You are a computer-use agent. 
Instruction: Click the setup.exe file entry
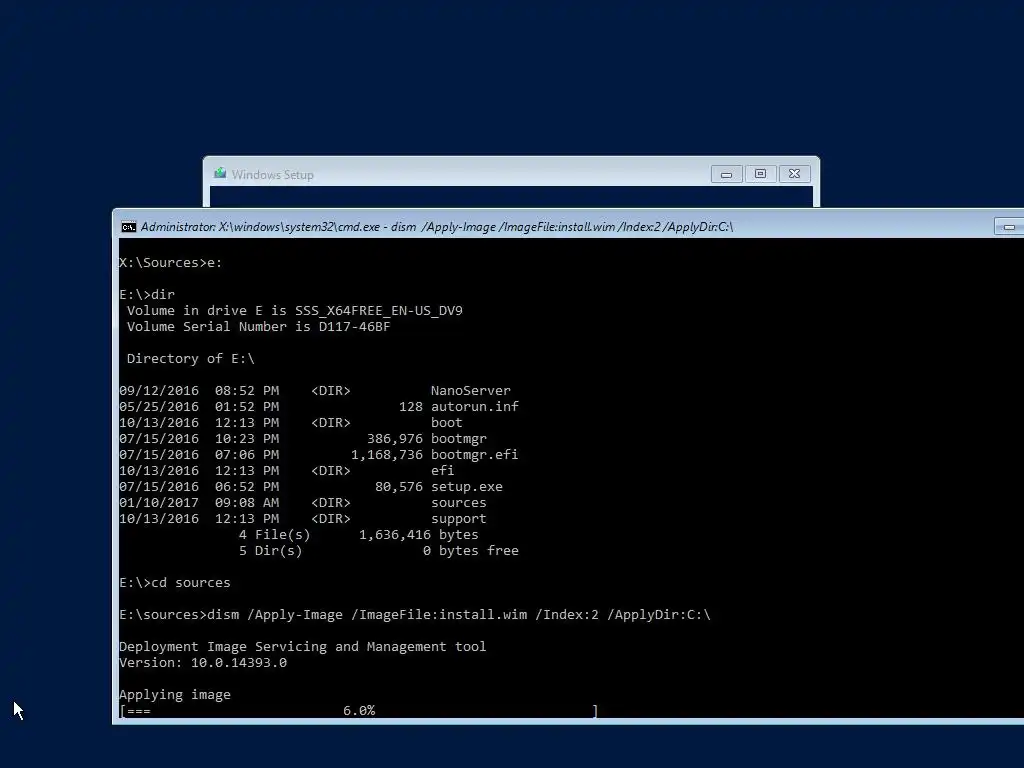click(311, 487)
